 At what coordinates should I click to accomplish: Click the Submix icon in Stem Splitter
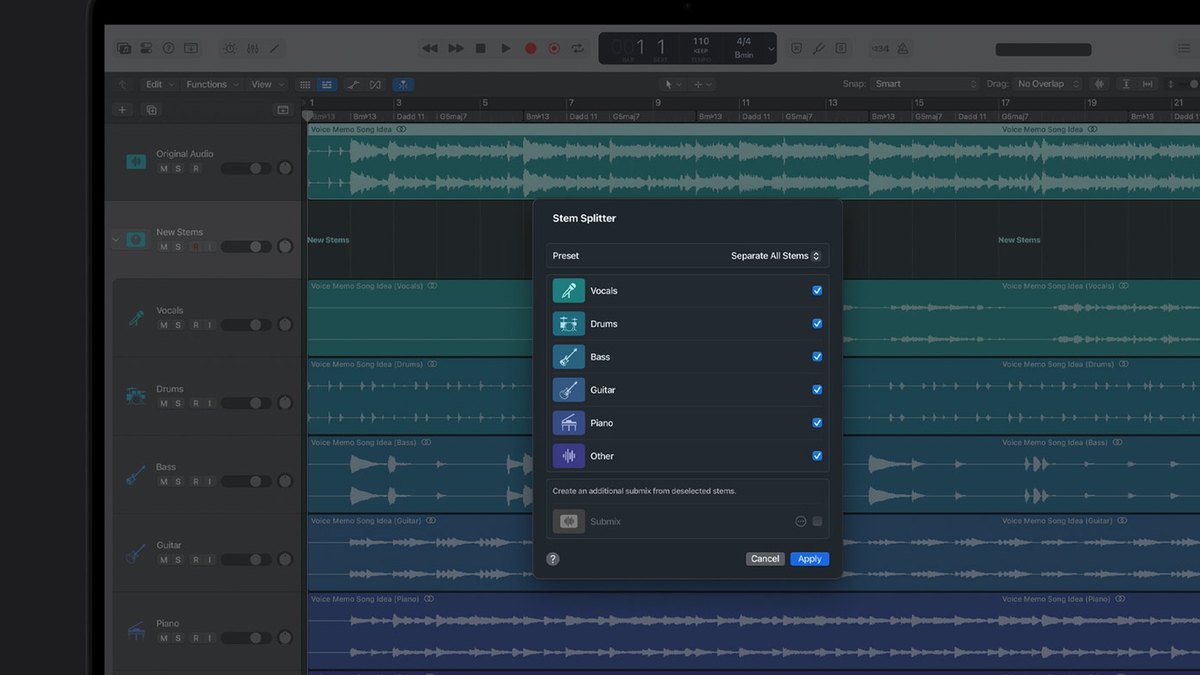tap(569, 521)
